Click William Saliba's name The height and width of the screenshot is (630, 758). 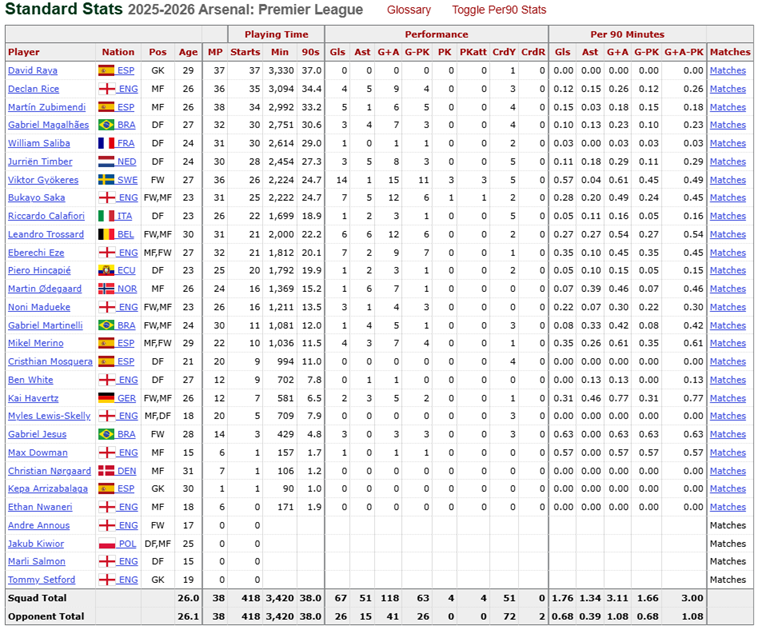[x=39, y=143]
